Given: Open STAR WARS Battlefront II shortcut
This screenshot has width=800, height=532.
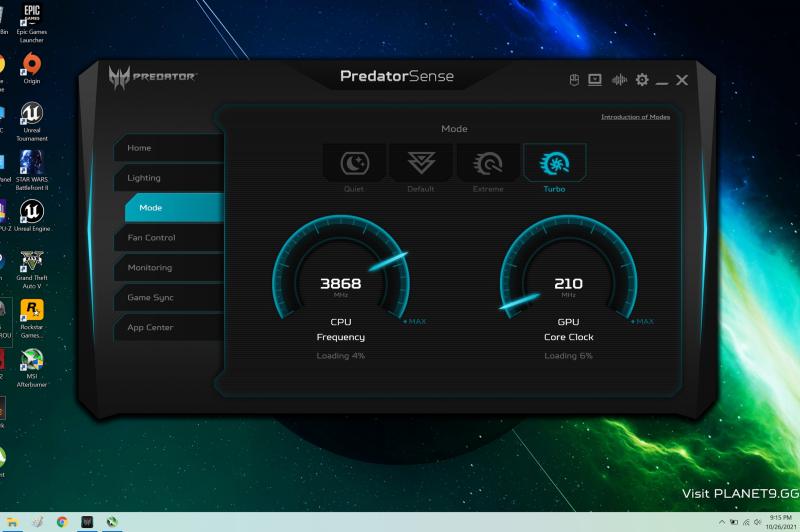Looking at the screenshot, I should tap(32, 170).
